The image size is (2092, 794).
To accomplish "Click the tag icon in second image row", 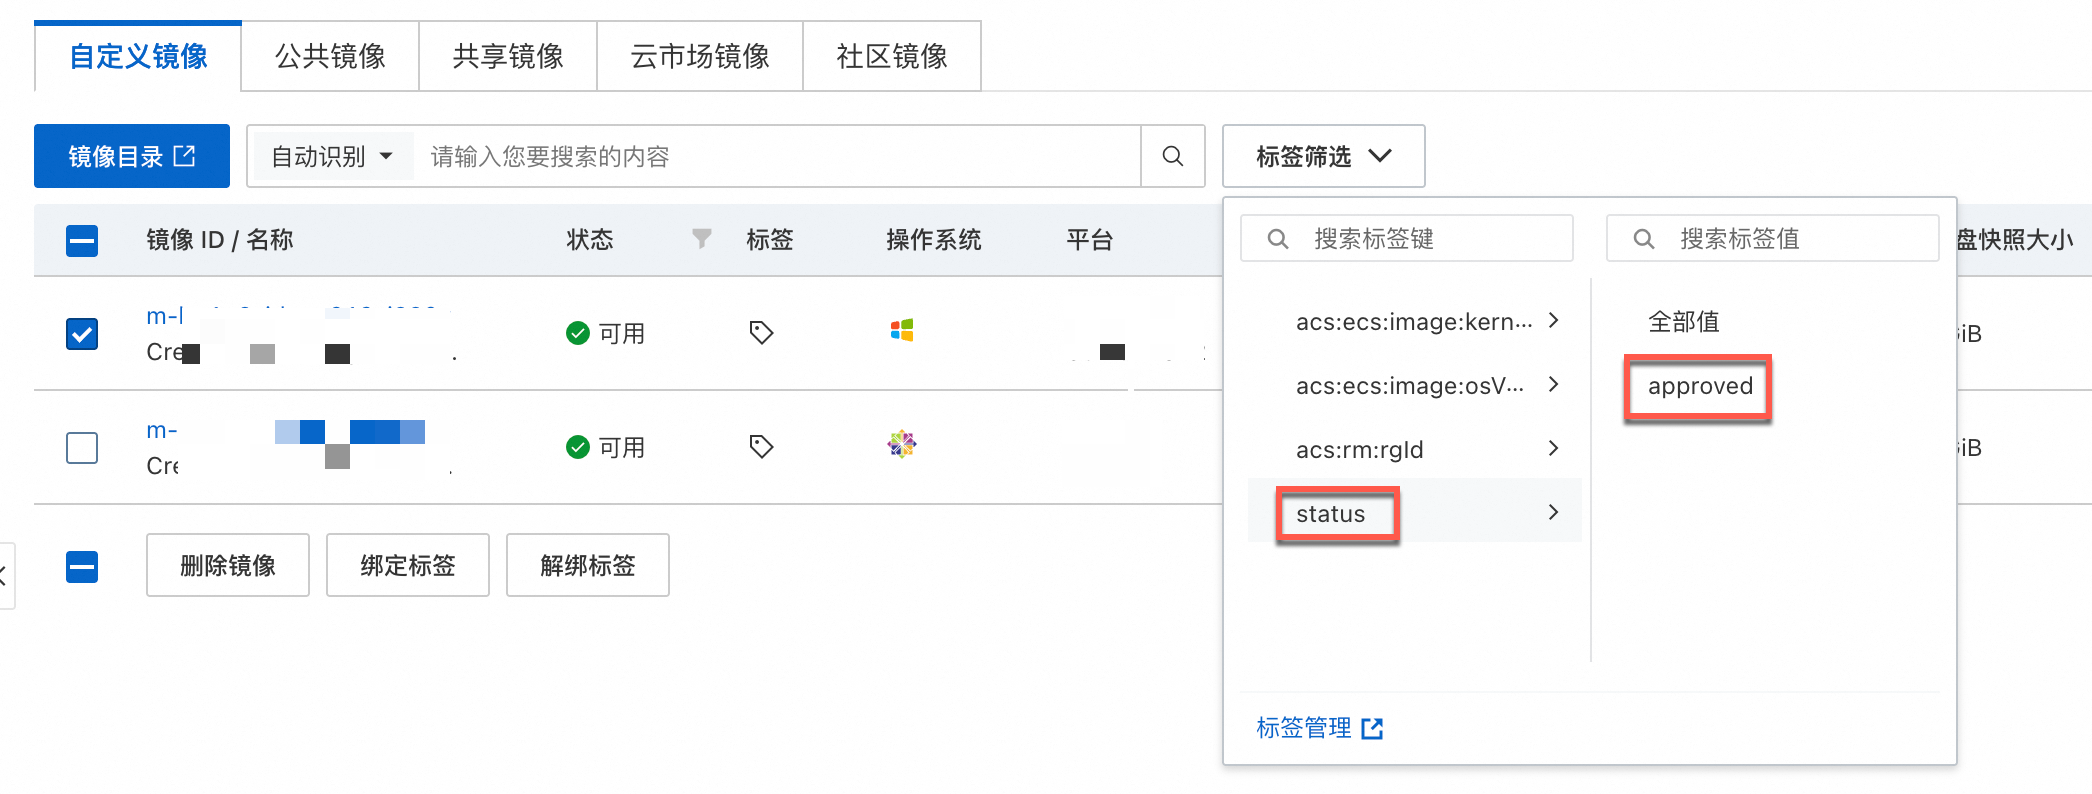I will [761, 446].
